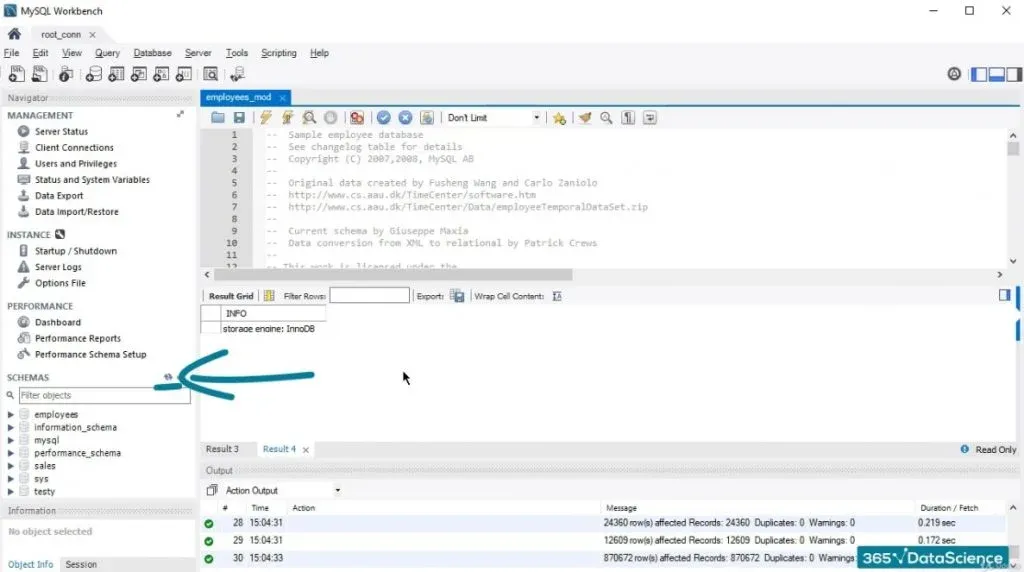Screen dimensions: 1024x572
Task: Toggle the bottom output panel visibility
Action: [x=996, y=74]
